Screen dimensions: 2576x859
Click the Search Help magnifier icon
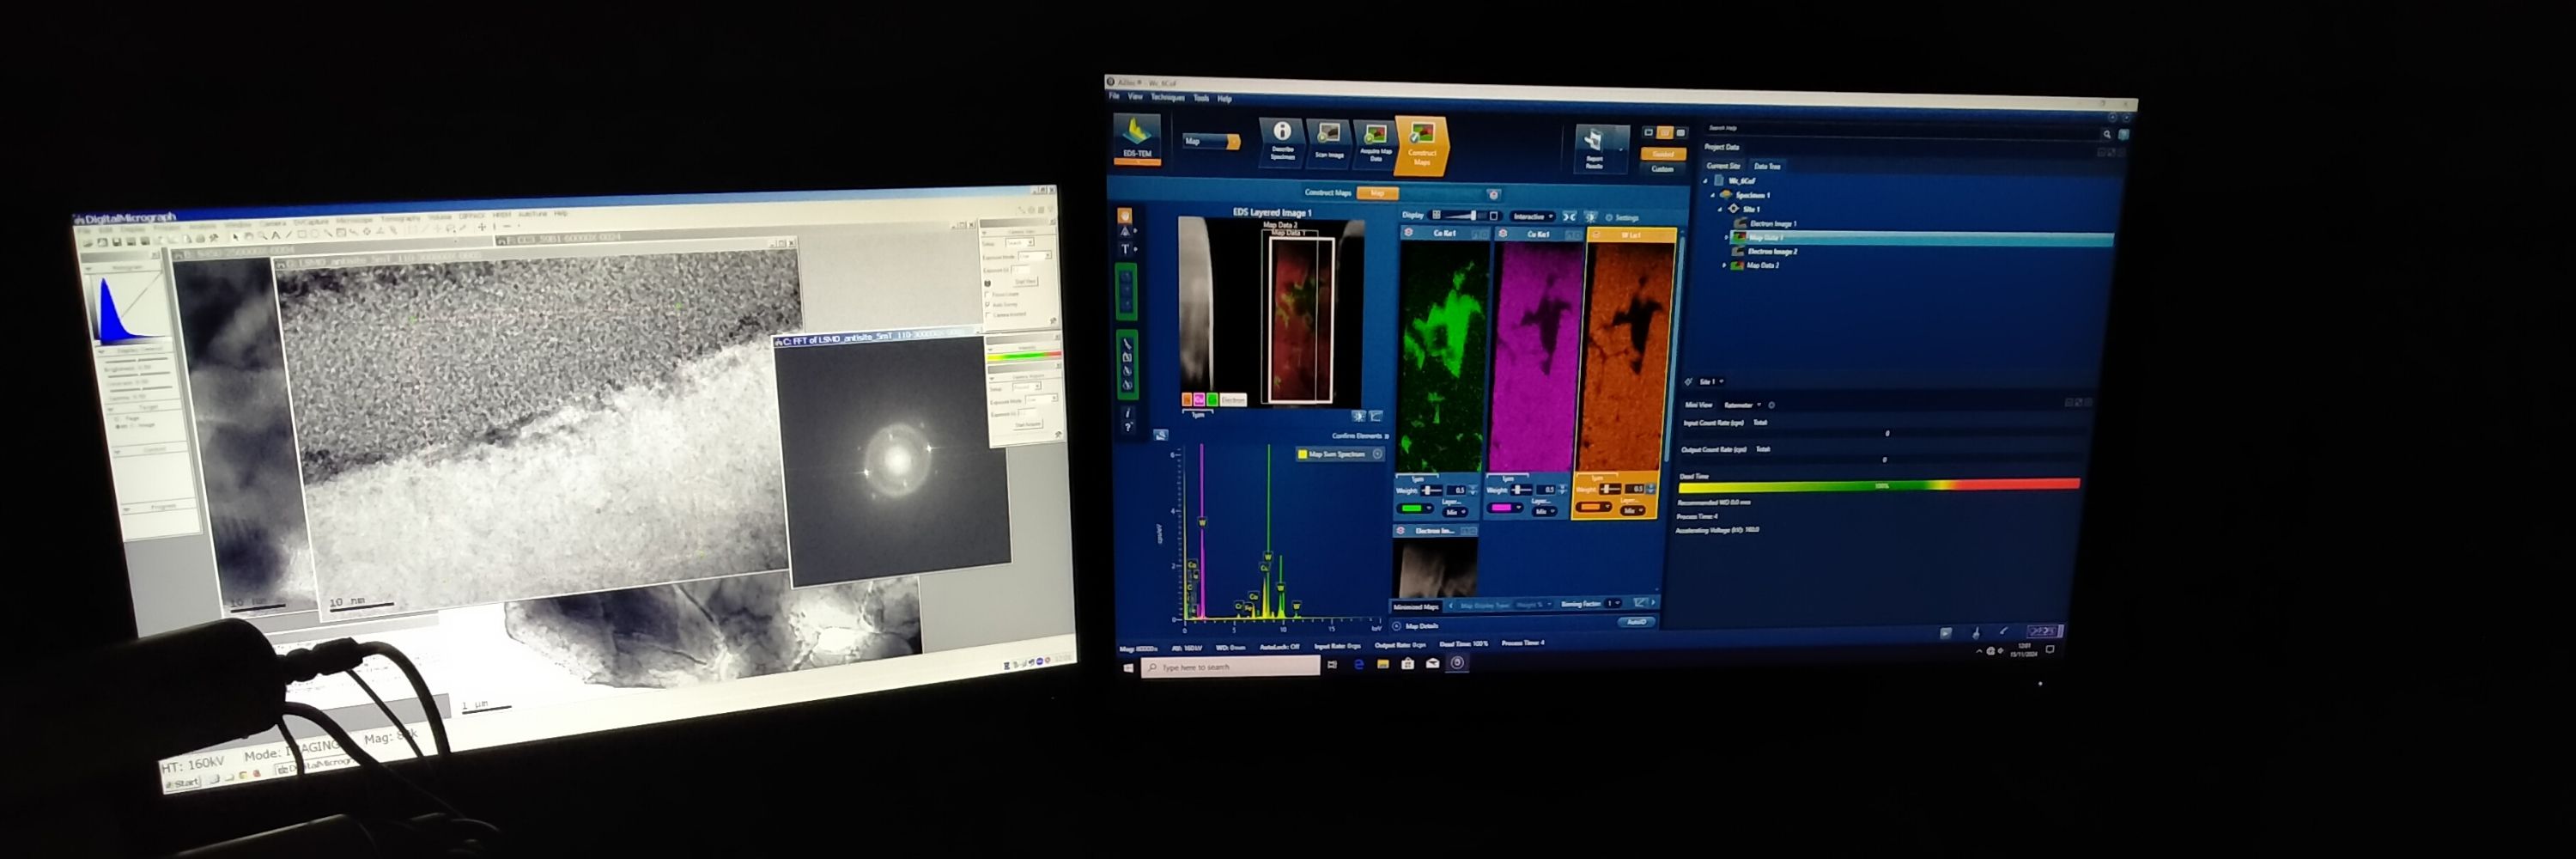pos(2107,134)
